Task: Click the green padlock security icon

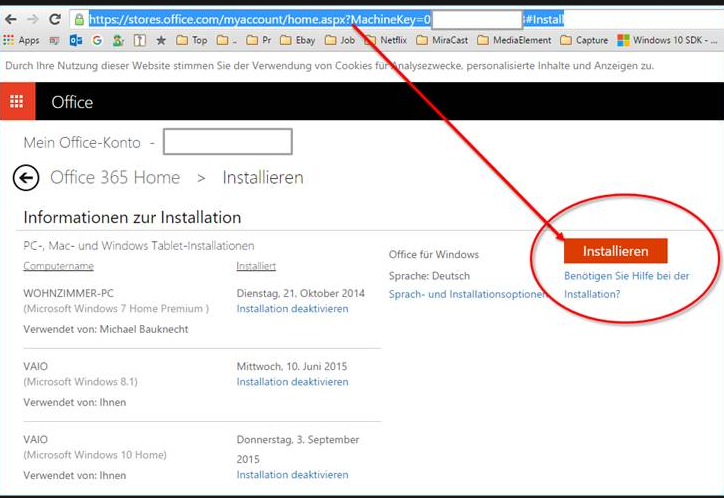Action: tap(79, 19)
